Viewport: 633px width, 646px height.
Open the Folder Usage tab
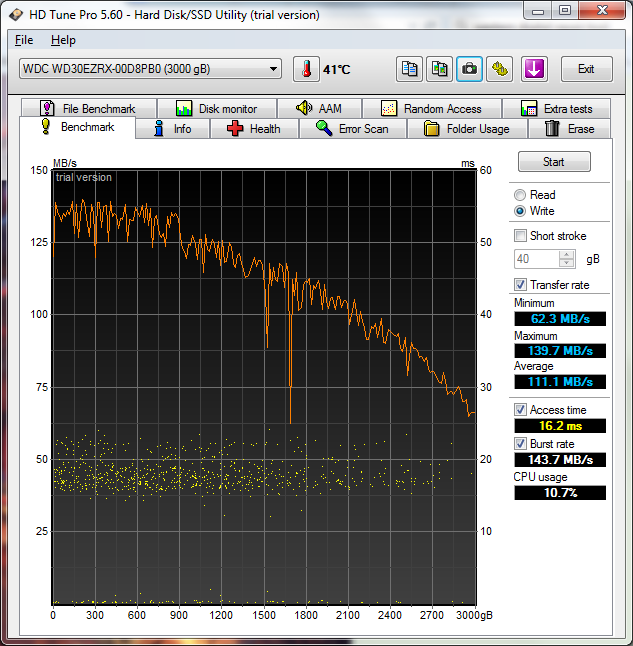pos(467,129)
